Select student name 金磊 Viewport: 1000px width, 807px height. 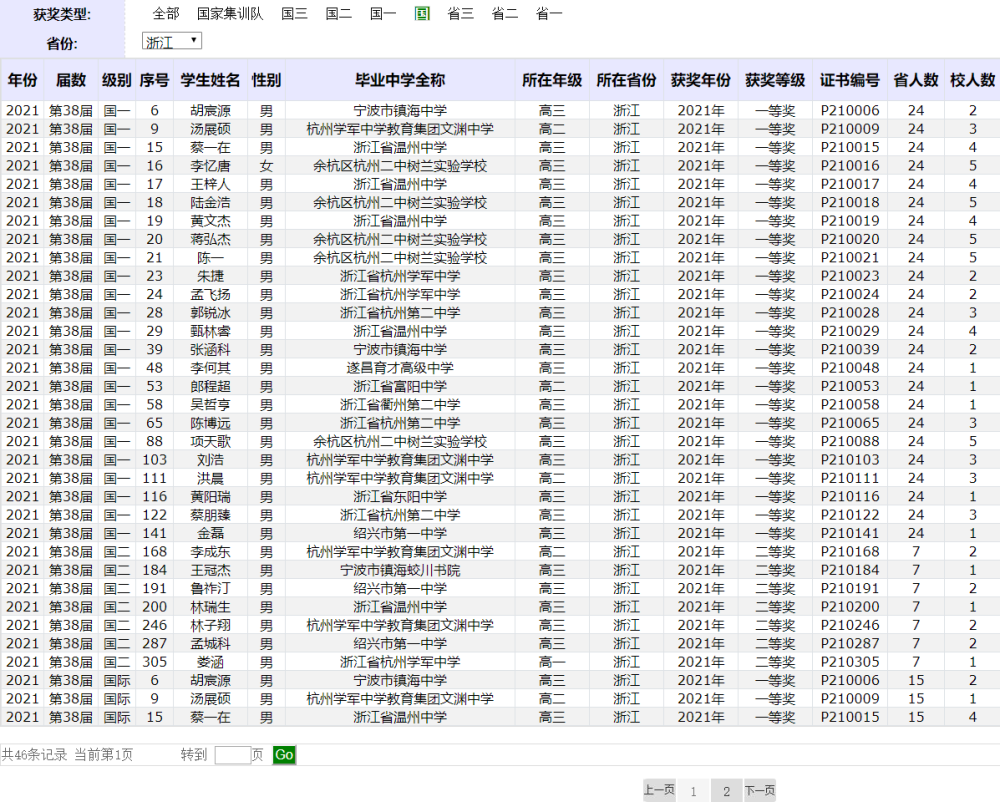(210, 533)
